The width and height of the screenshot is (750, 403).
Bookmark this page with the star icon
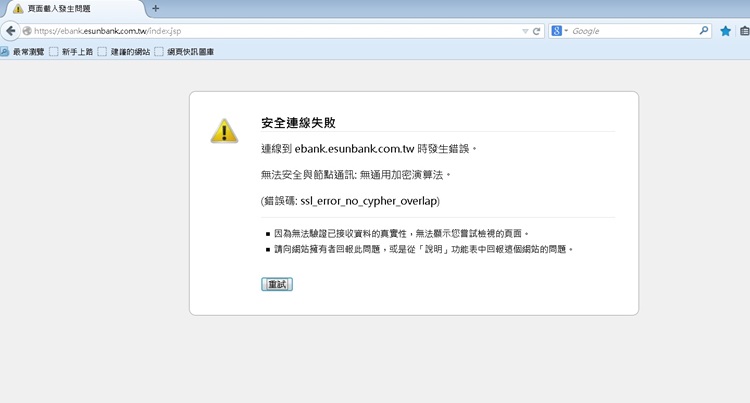coord(726,31)
